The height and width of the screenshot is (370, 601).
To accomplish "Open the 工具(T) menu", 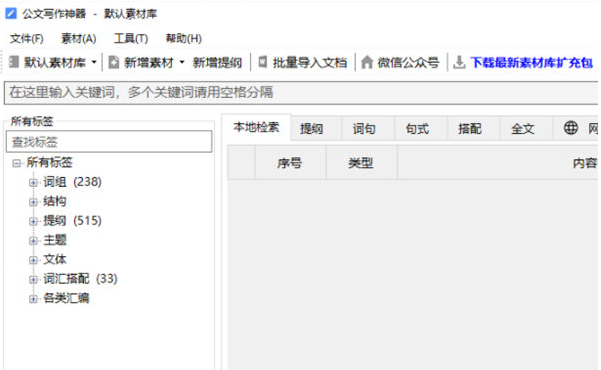I will coord(131,38).
